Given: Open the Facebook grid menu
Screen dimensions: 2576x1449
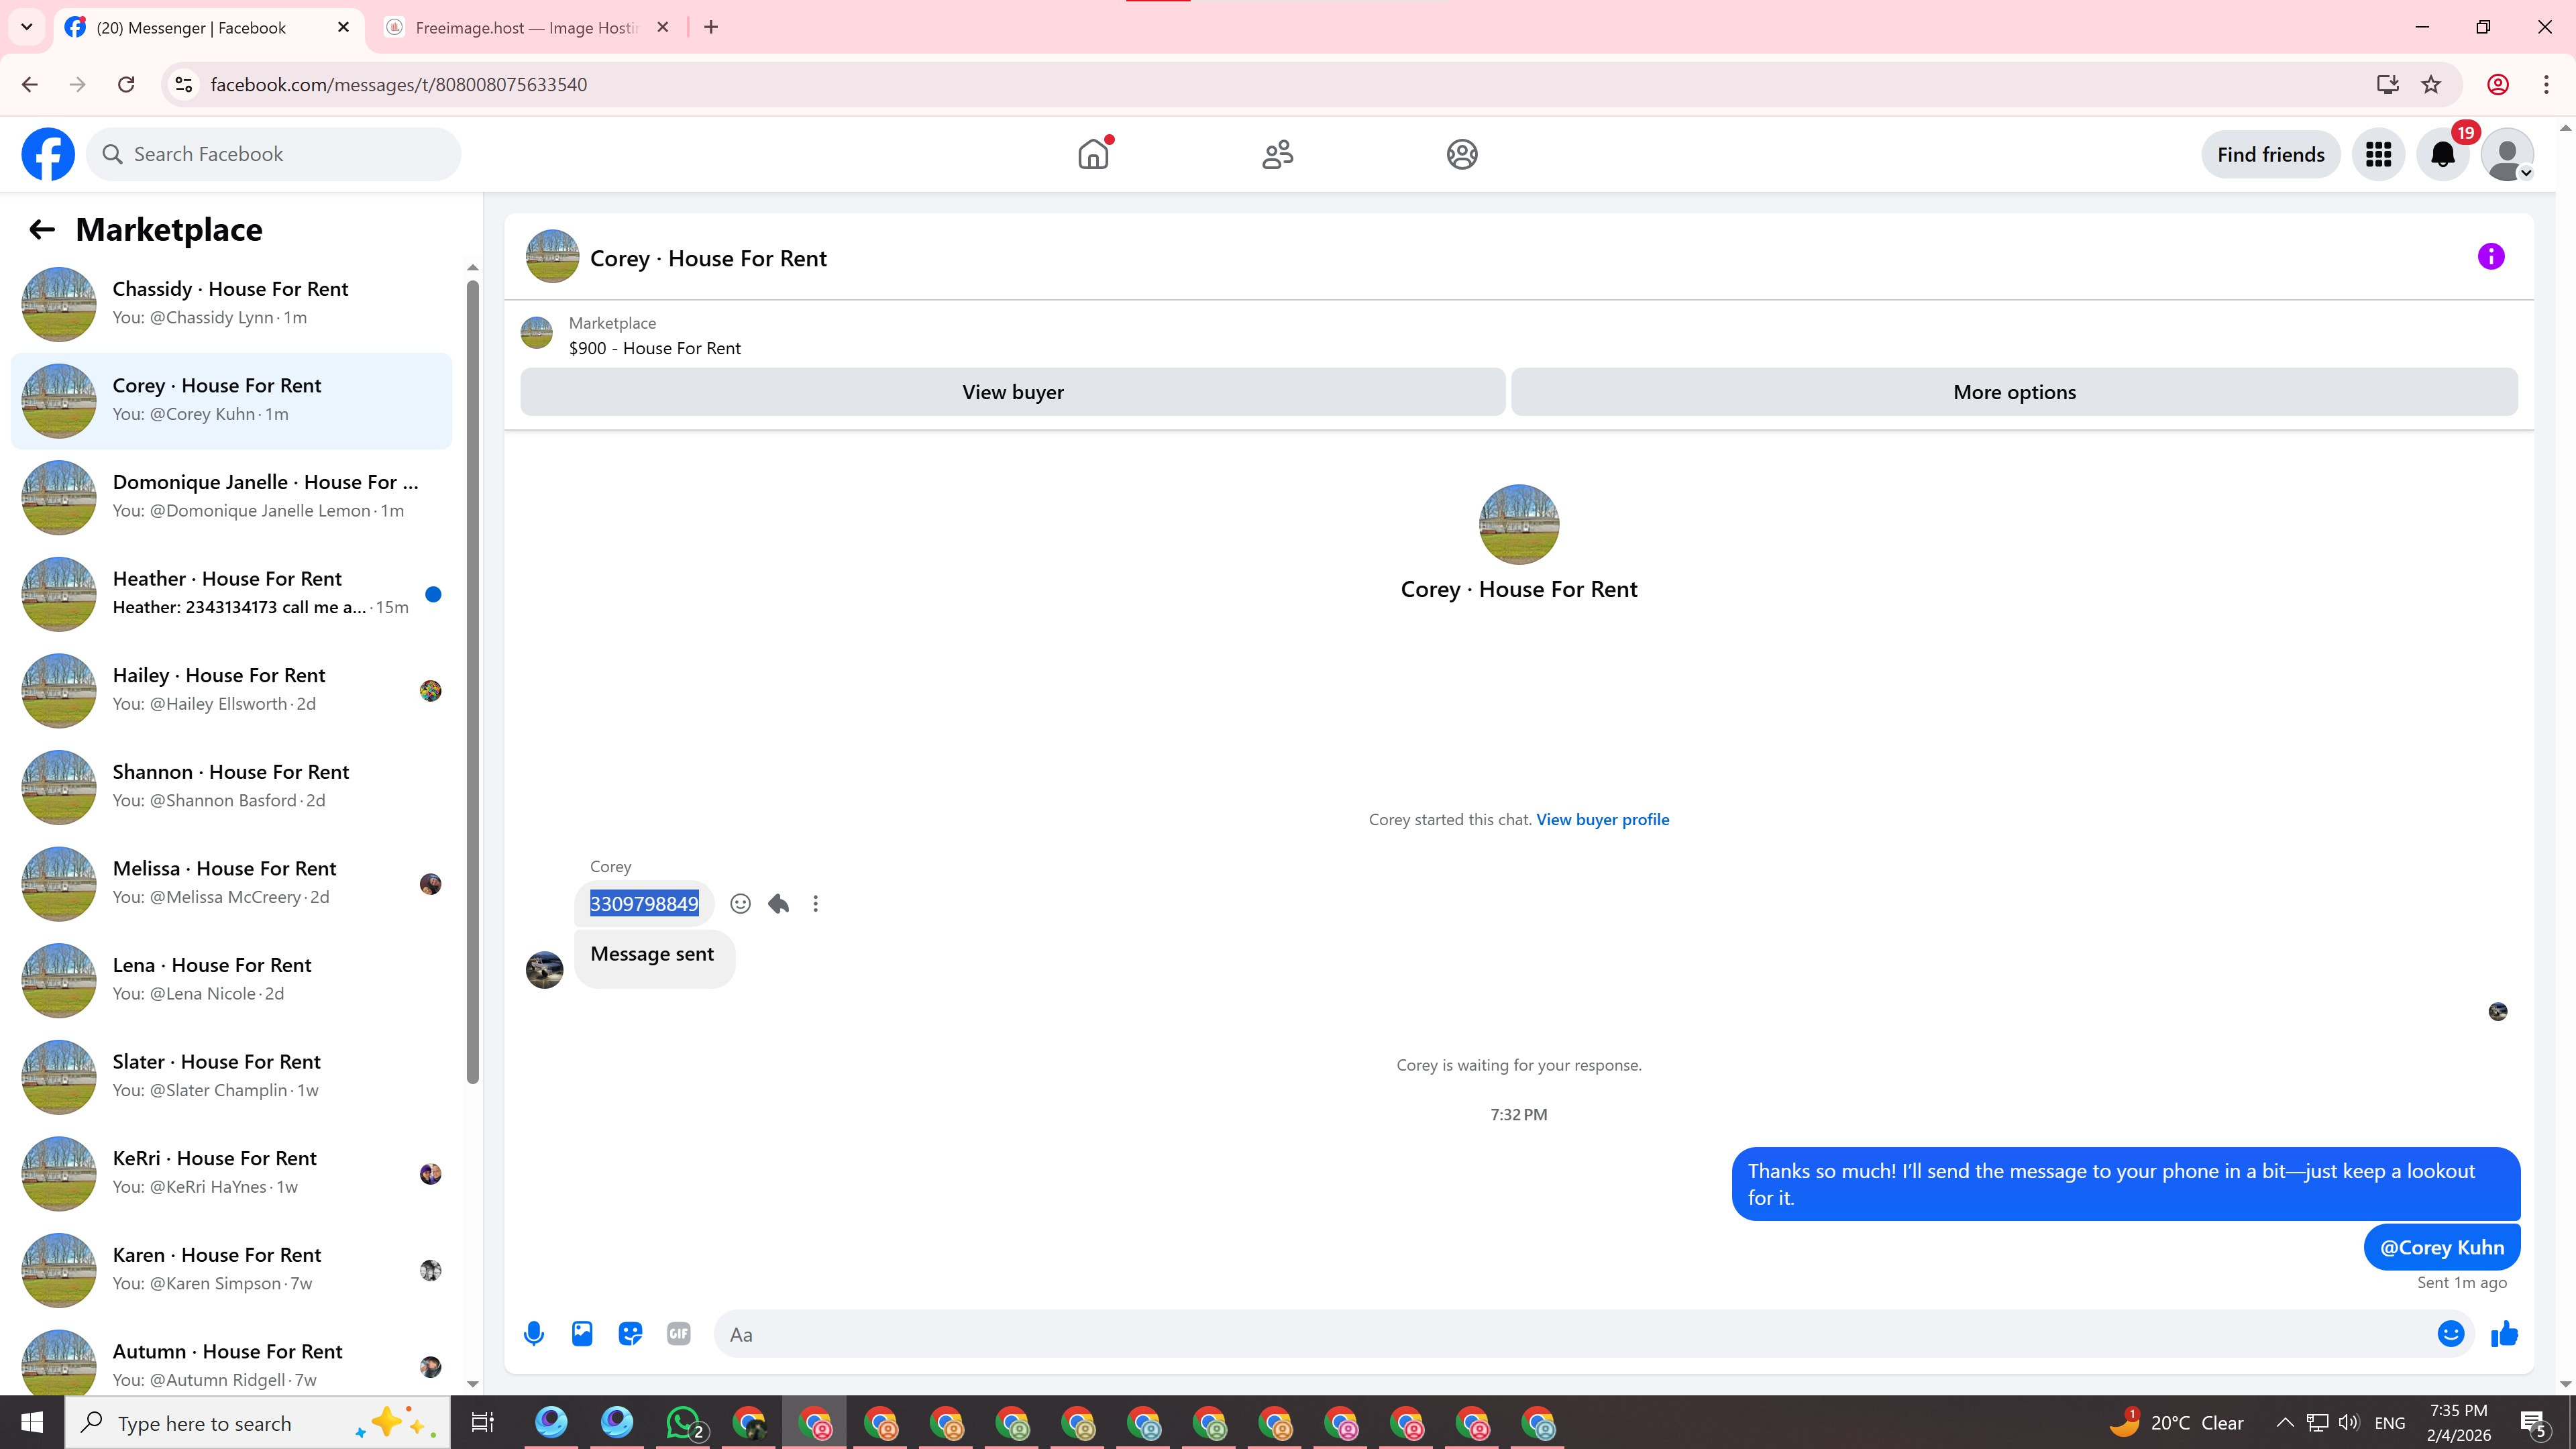Looking at the screenshot, I should click(x=2378, y=155).
